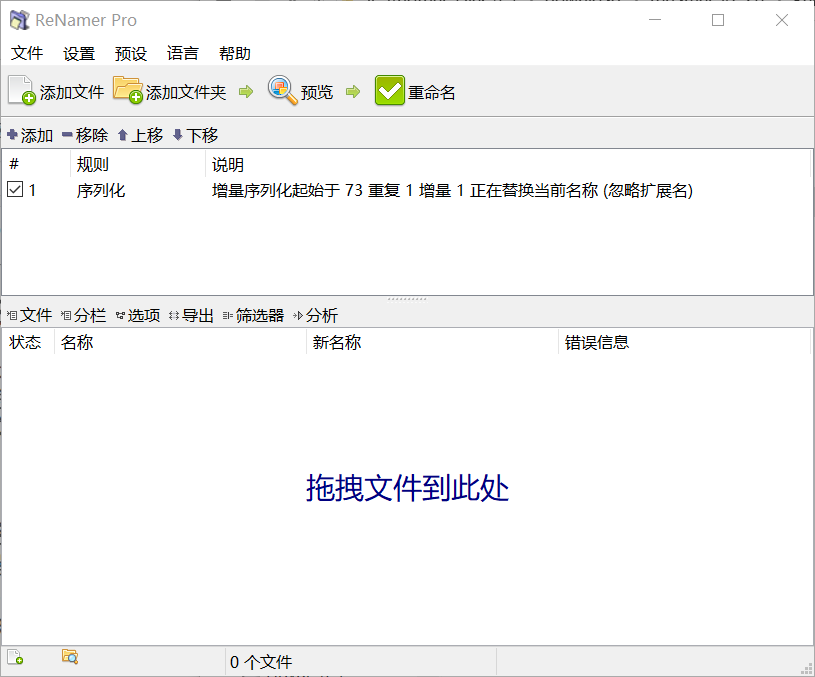Uncheck the rule 1 checkbox
The width and height of the screenshot is (815, 677).
pos(15,189)
